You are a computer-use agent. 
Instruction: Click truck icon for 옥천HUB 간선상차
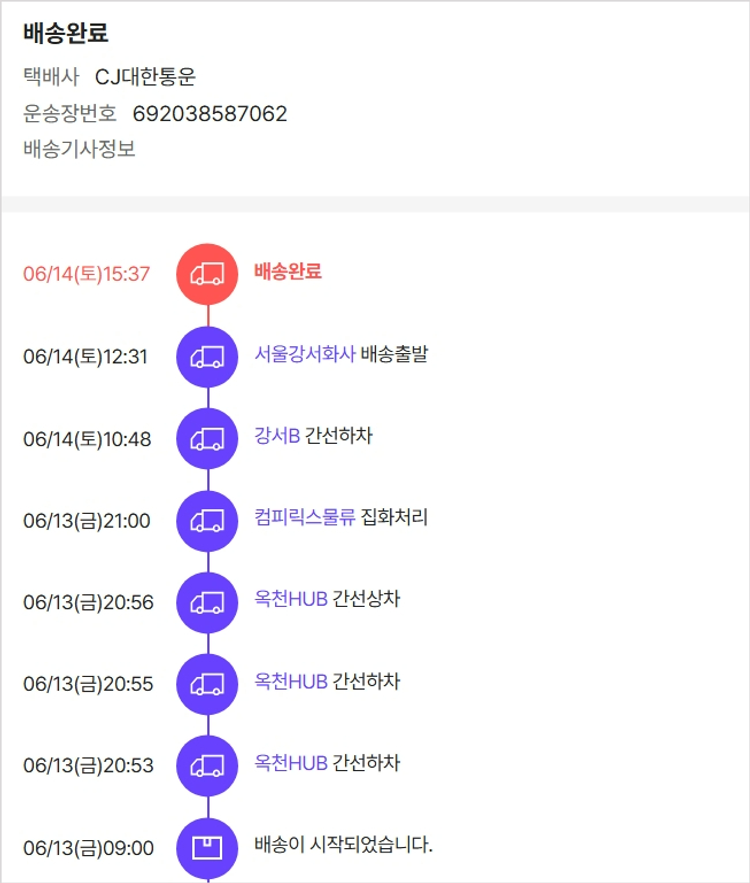tap(207, 602)
